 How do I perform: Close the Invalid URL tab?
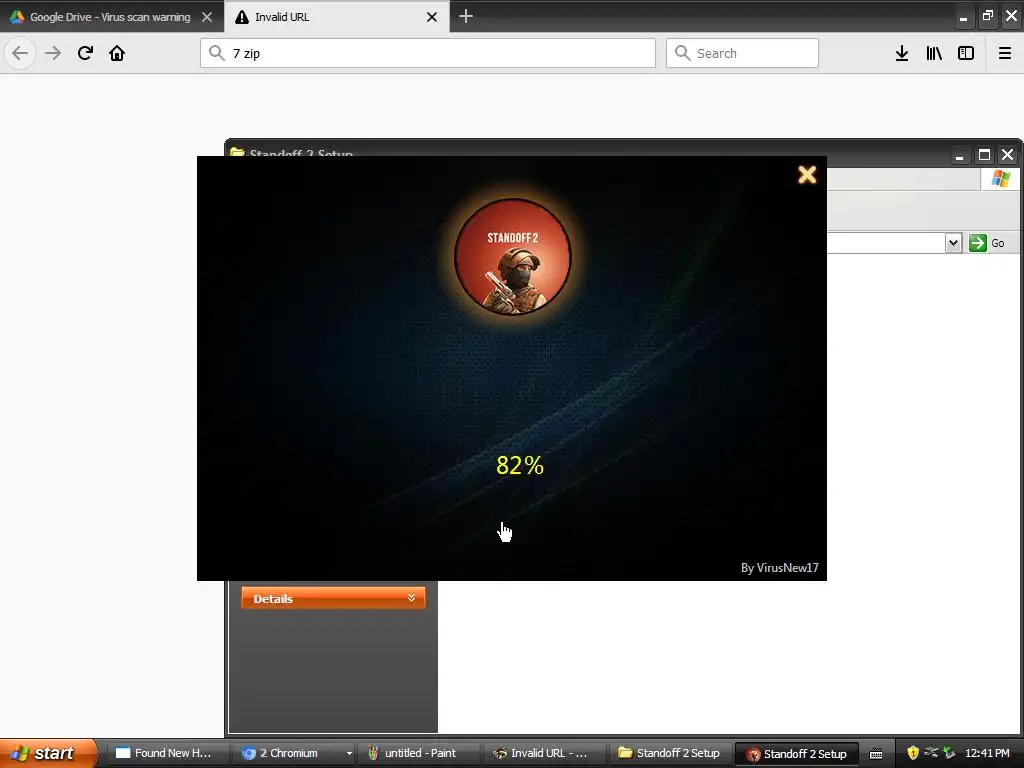tap(432, 17)
